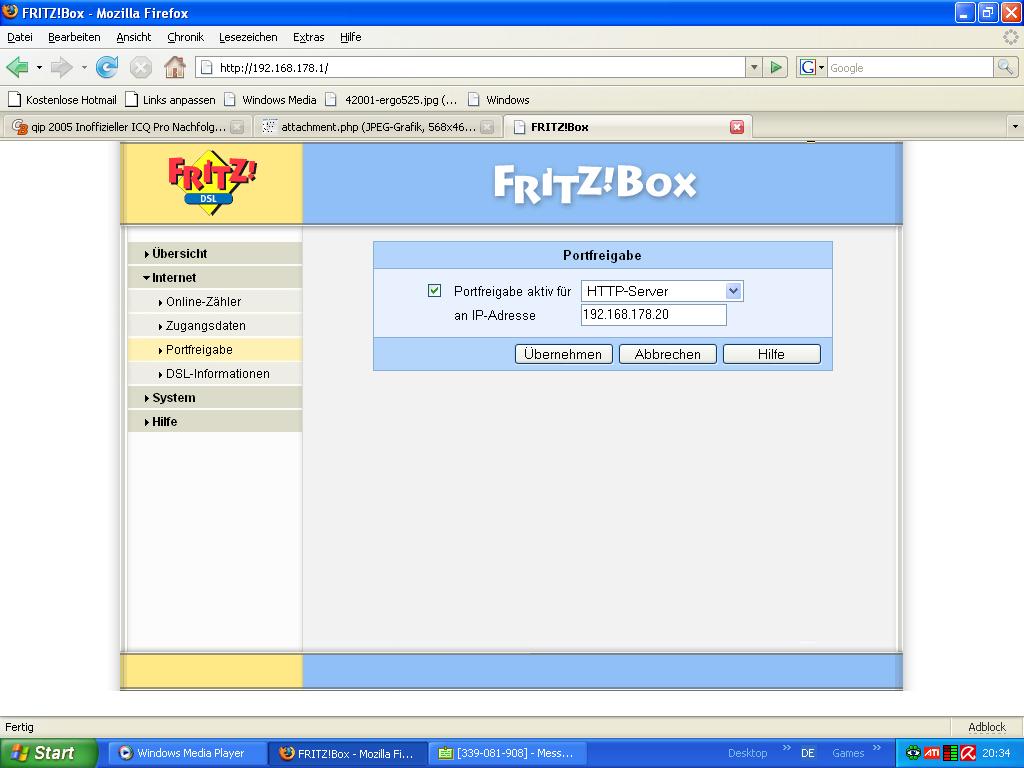The width and height of the screenshot is (1024, 768).
Task: Open the Hilfe menu in menu bar
Action: (x=350, y=37)
